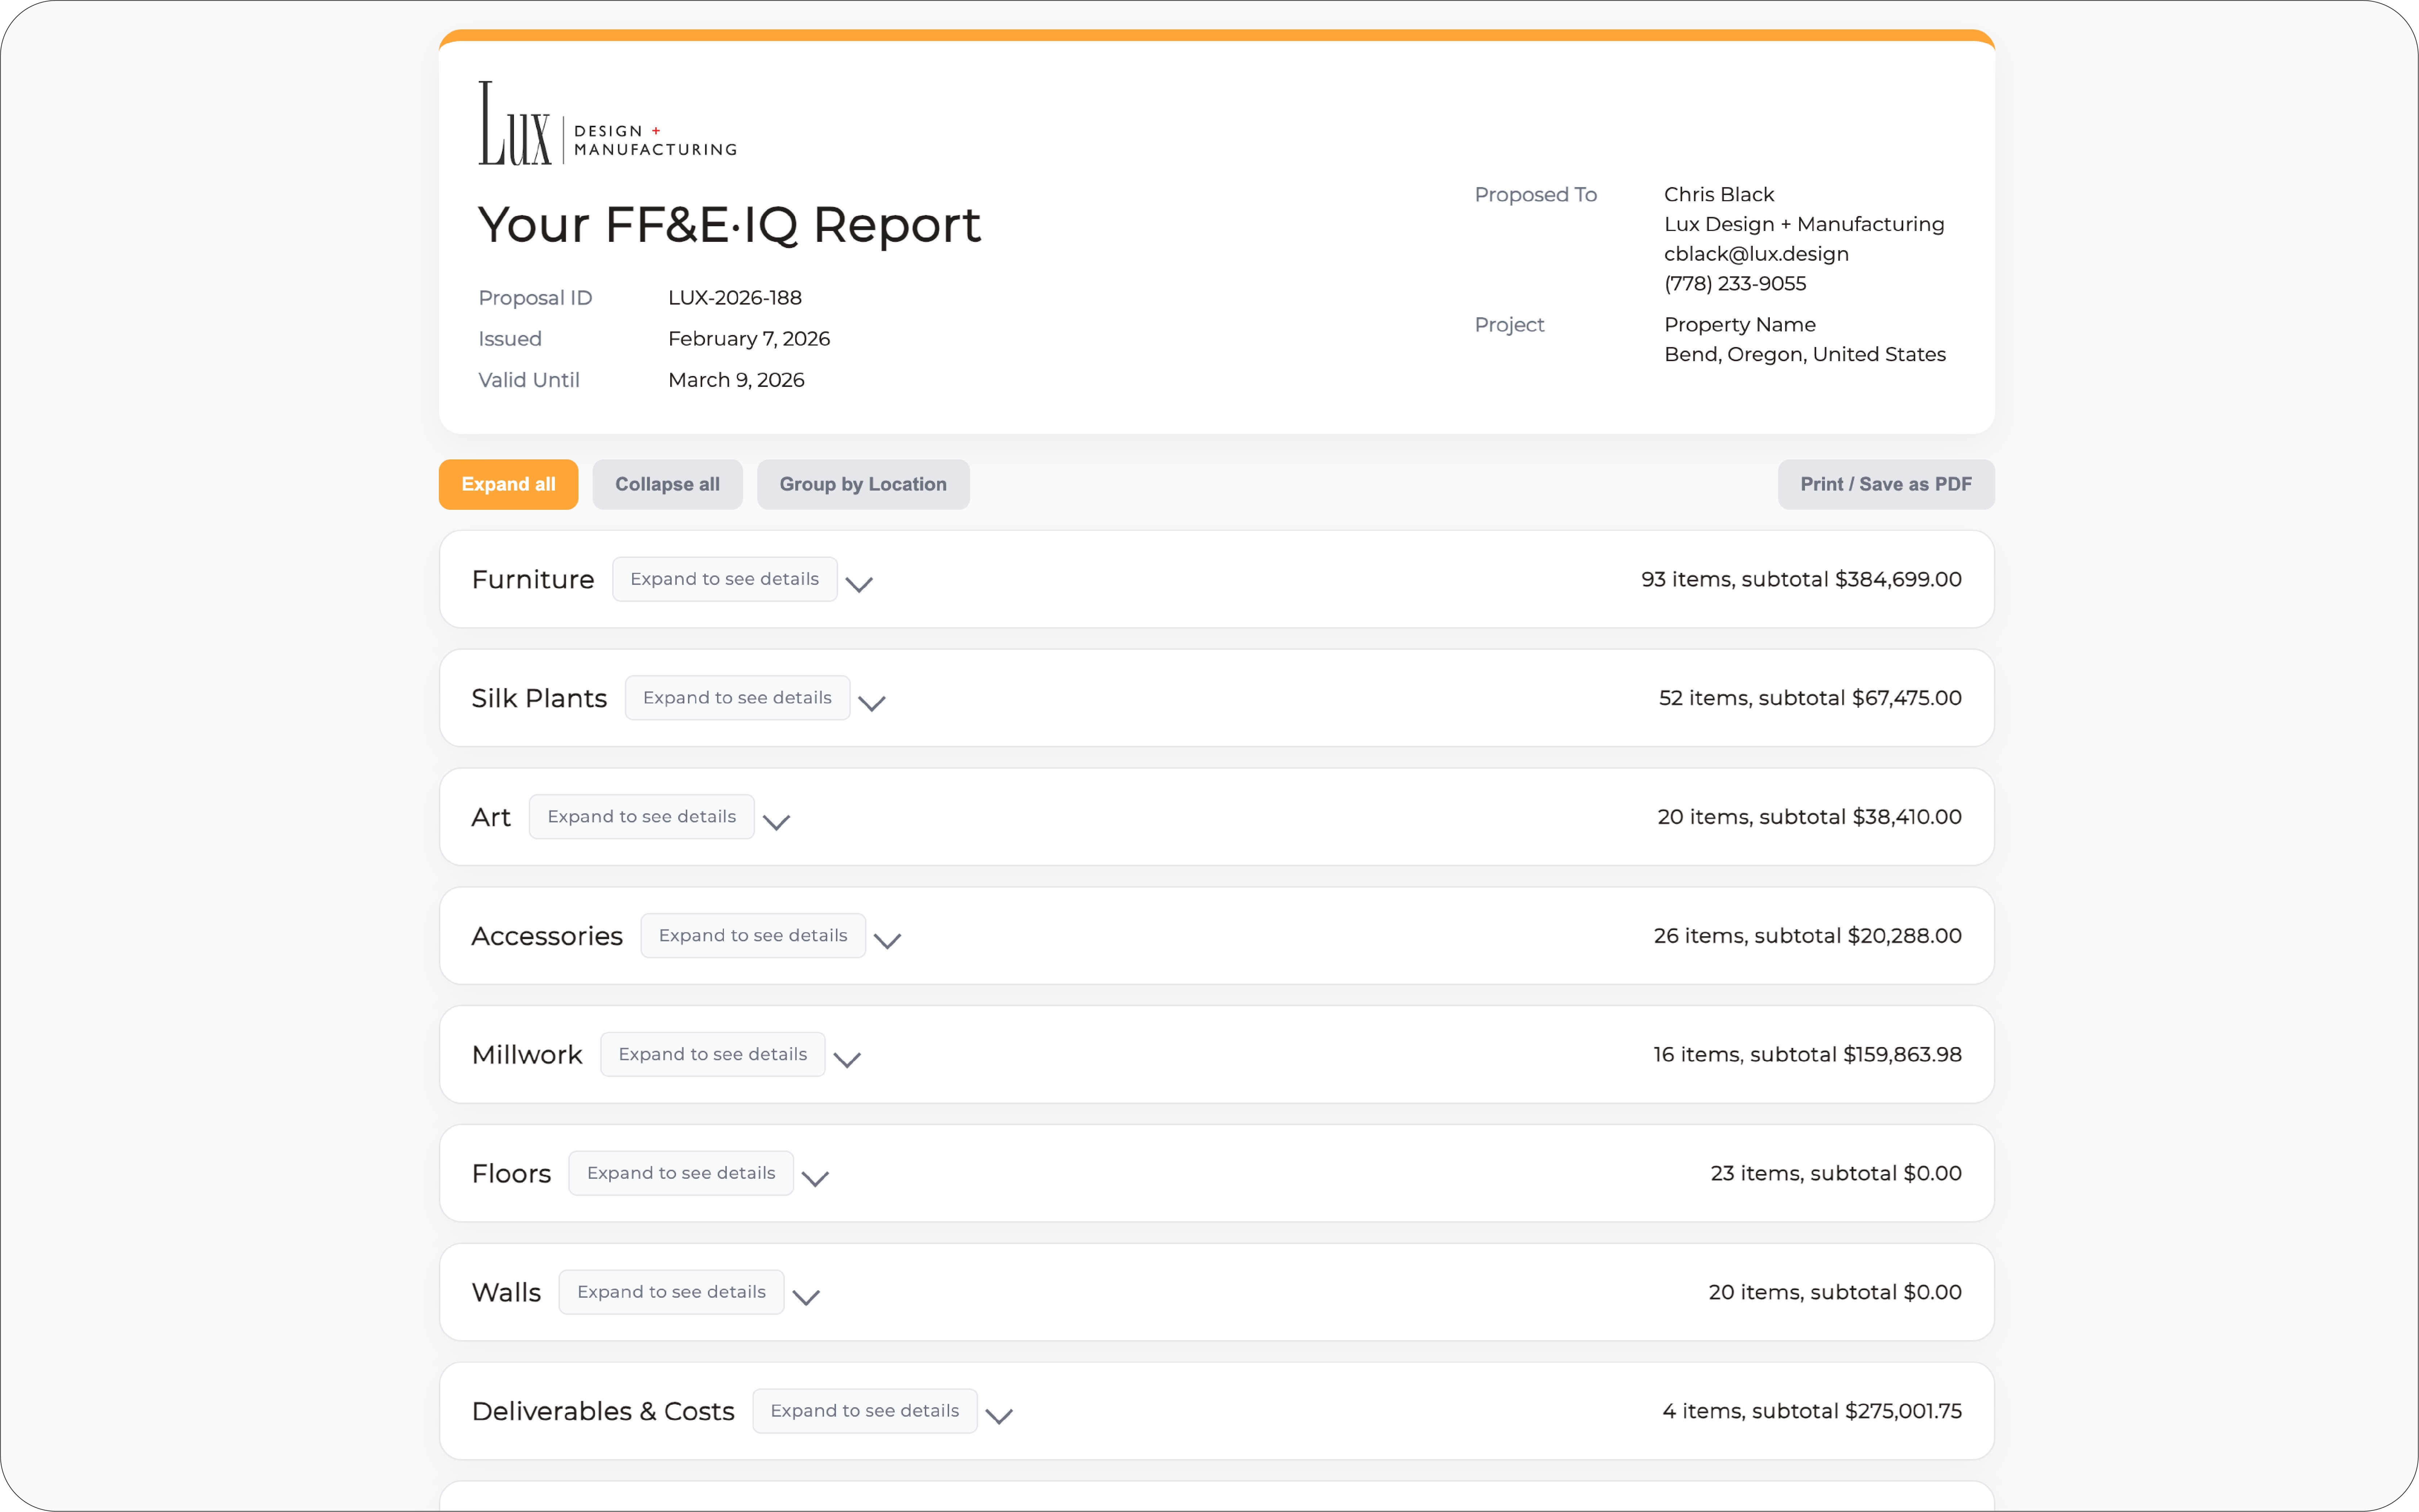Click the Furniture section chevron icon
Image resolution: width=2419 pixels, height=1512 pixels.
(859, 584)
